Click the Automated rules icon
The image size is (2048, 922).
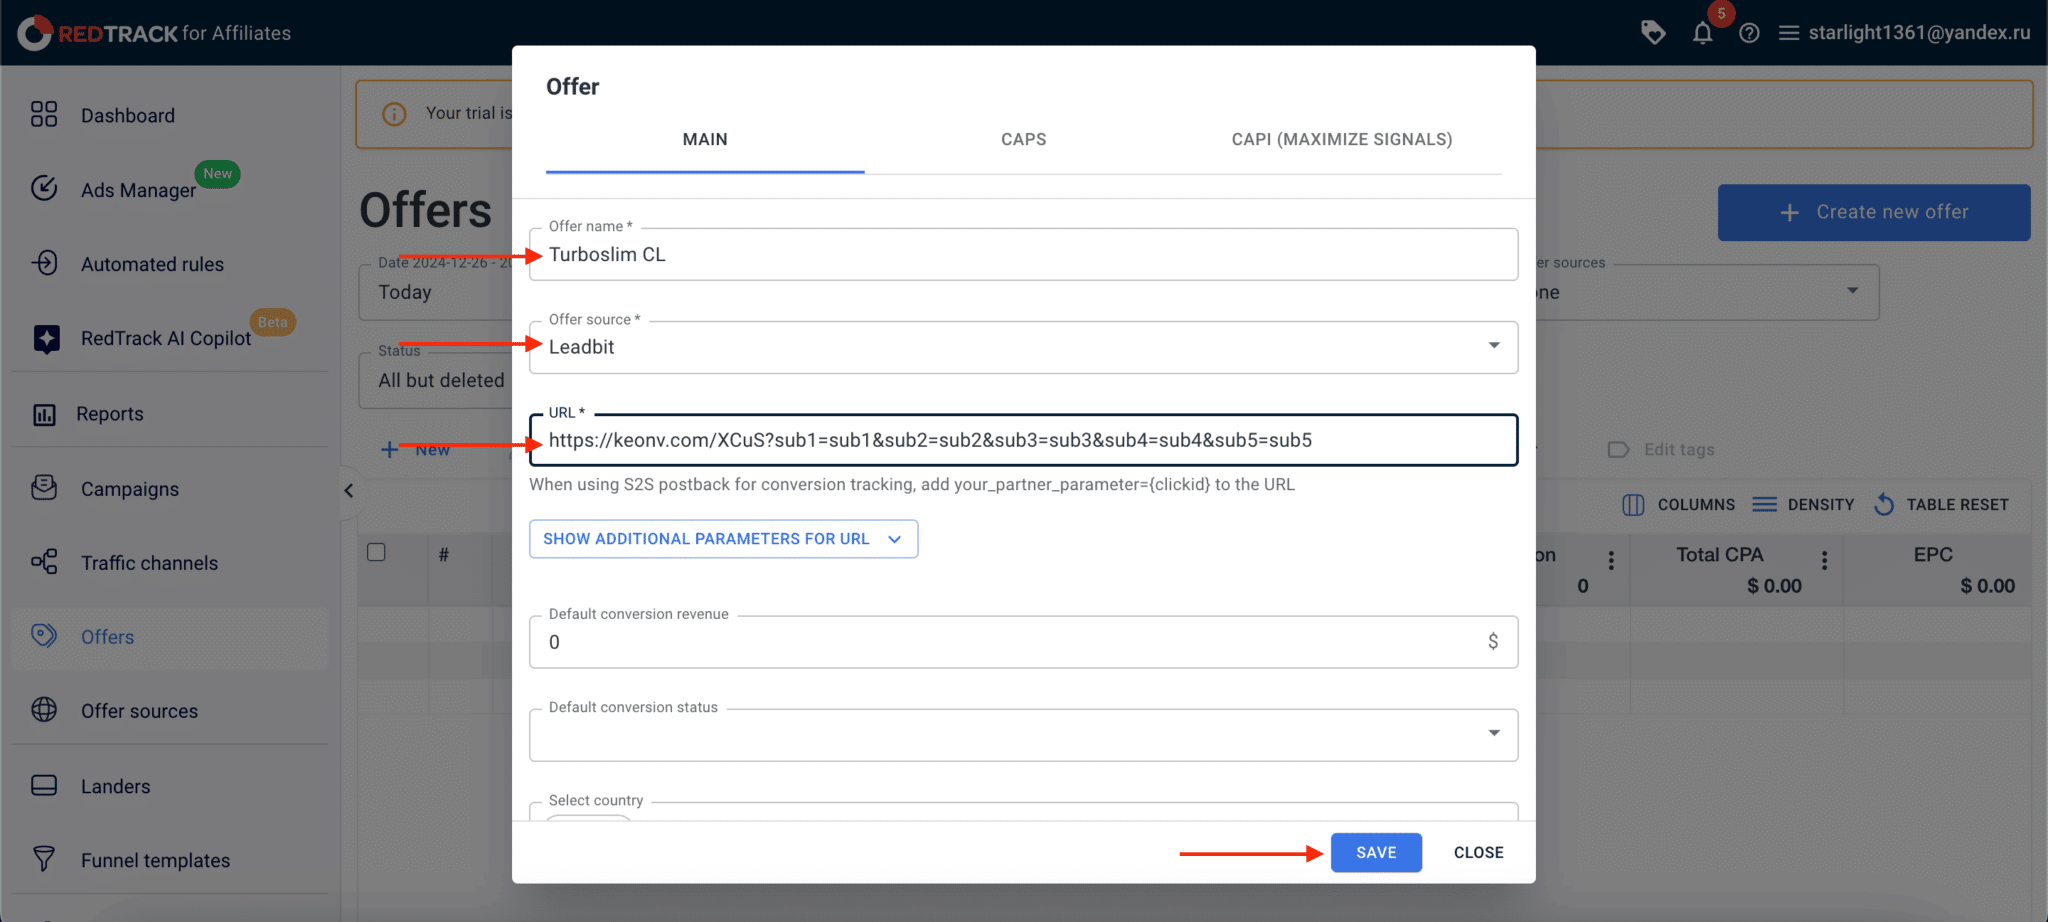tap(44, 263)
